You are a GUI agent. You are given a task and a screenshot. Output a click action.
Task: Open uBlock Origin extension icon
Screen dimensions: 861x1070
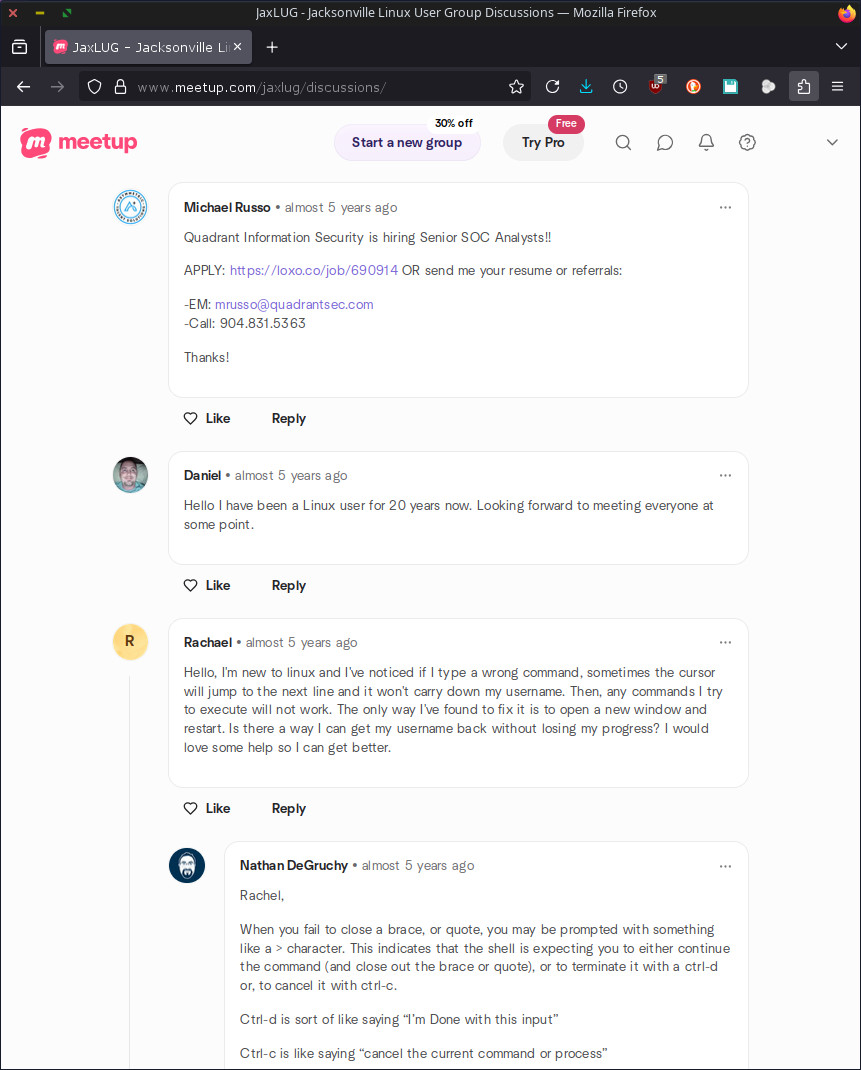[656, 87]
